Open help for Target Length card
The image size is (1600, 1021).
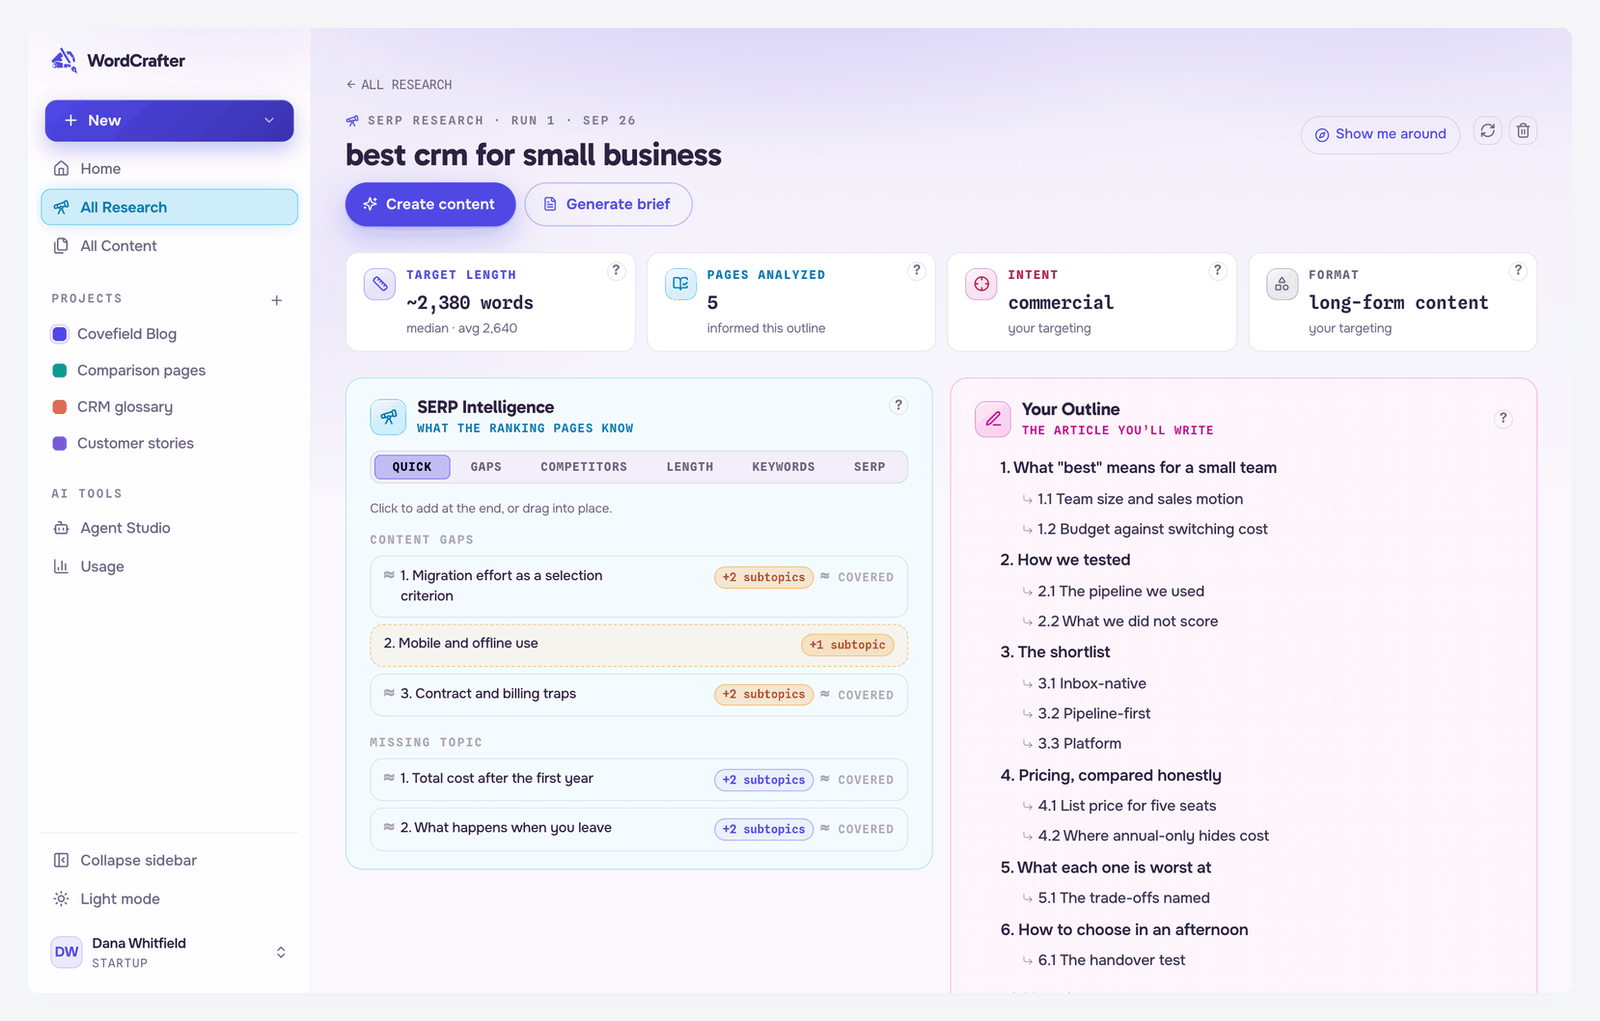(x=616, y=270)
